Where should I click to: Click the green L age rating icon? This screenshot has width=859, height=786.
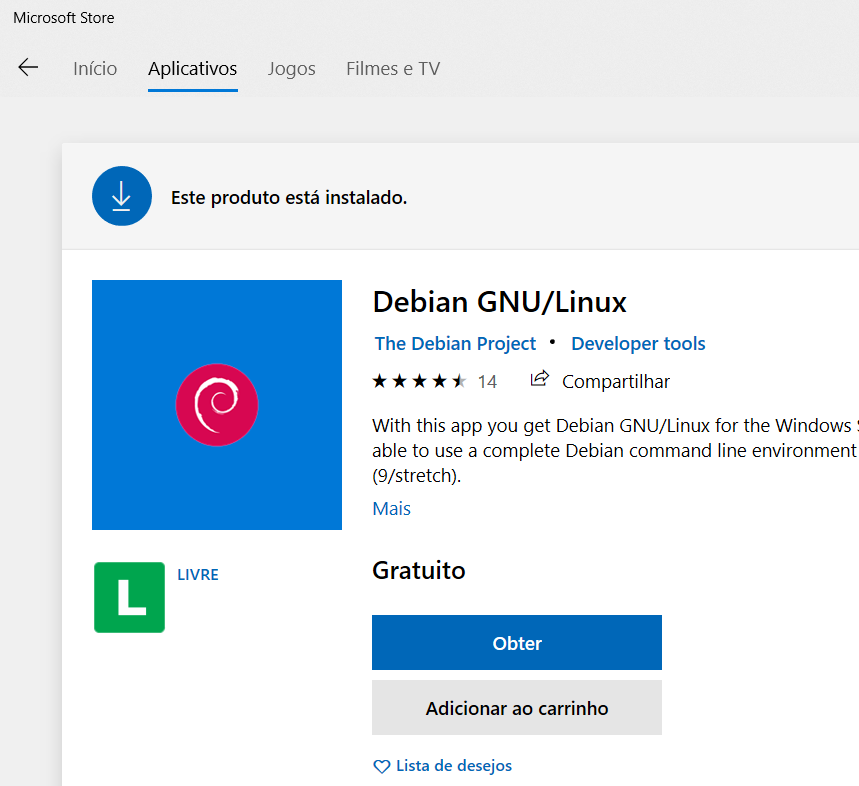tap(129, 597)
